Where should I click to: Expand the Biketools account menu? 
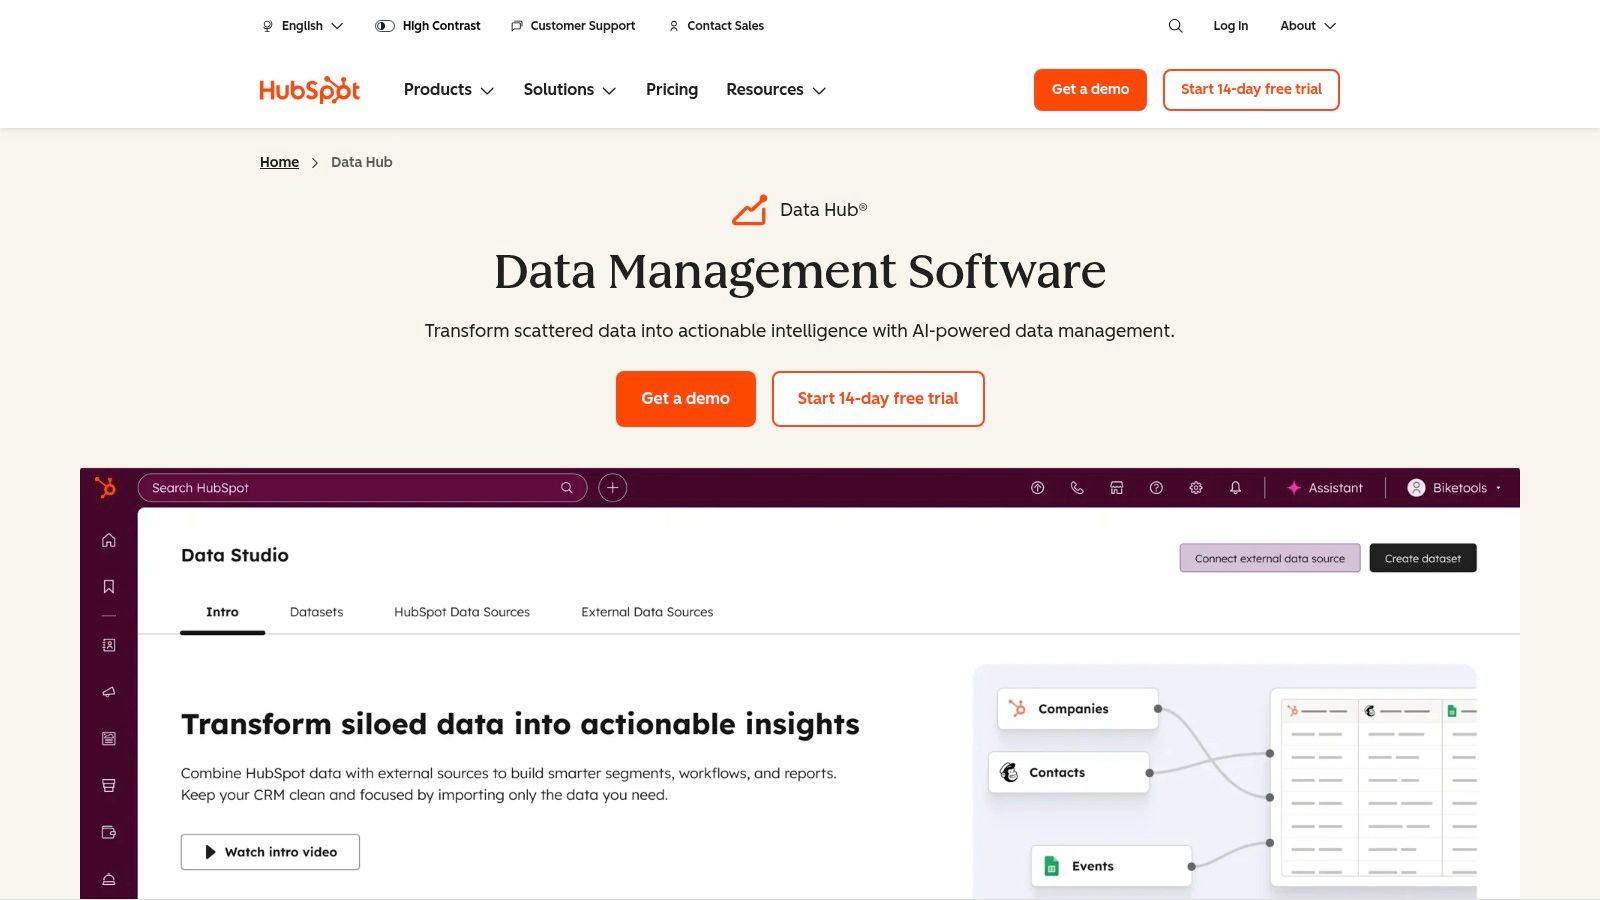click(x=1452, y=487)
